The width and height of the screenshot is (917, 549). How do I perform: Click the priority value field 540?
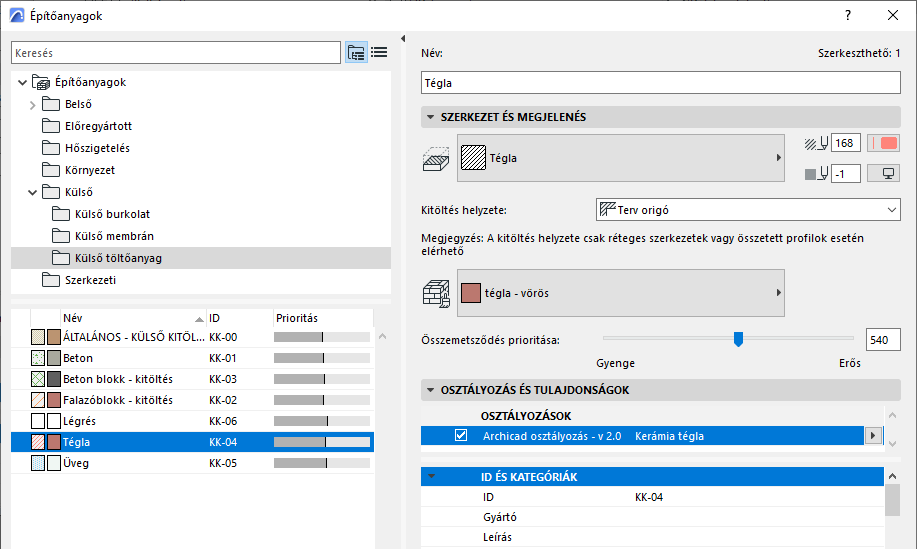(x=883, y=340)
